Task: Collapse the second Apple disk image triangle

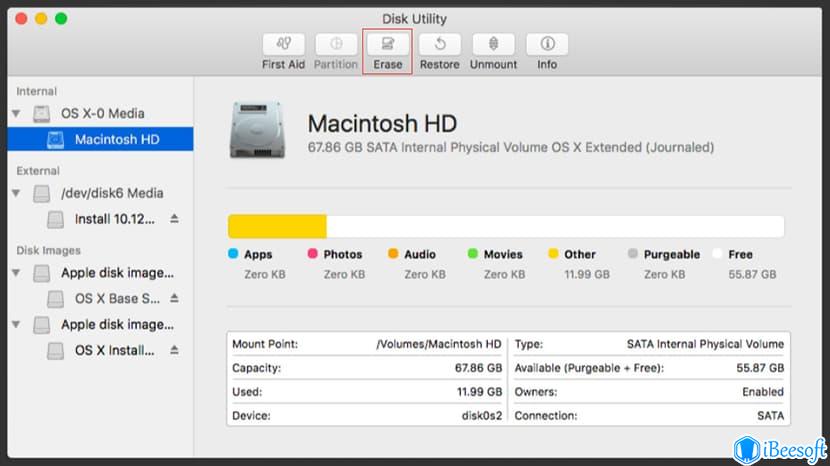Action: pyautogui.click(x=16, y=324)
